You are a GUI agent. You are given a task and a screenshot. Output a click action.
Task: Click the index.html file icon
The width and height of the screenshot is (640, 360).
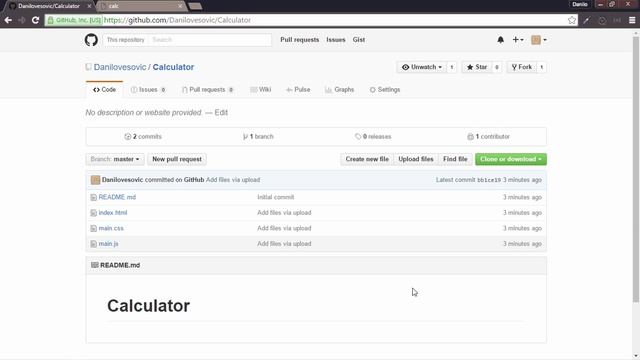[93, 213]
